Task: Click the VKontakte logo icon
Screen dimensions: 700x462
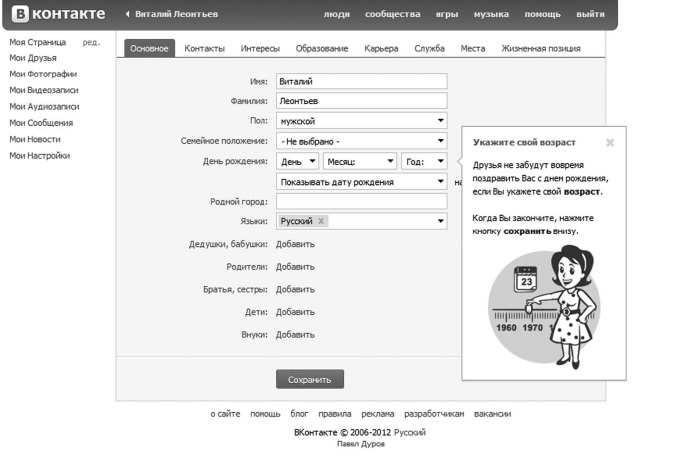Action: pos(19,15)
